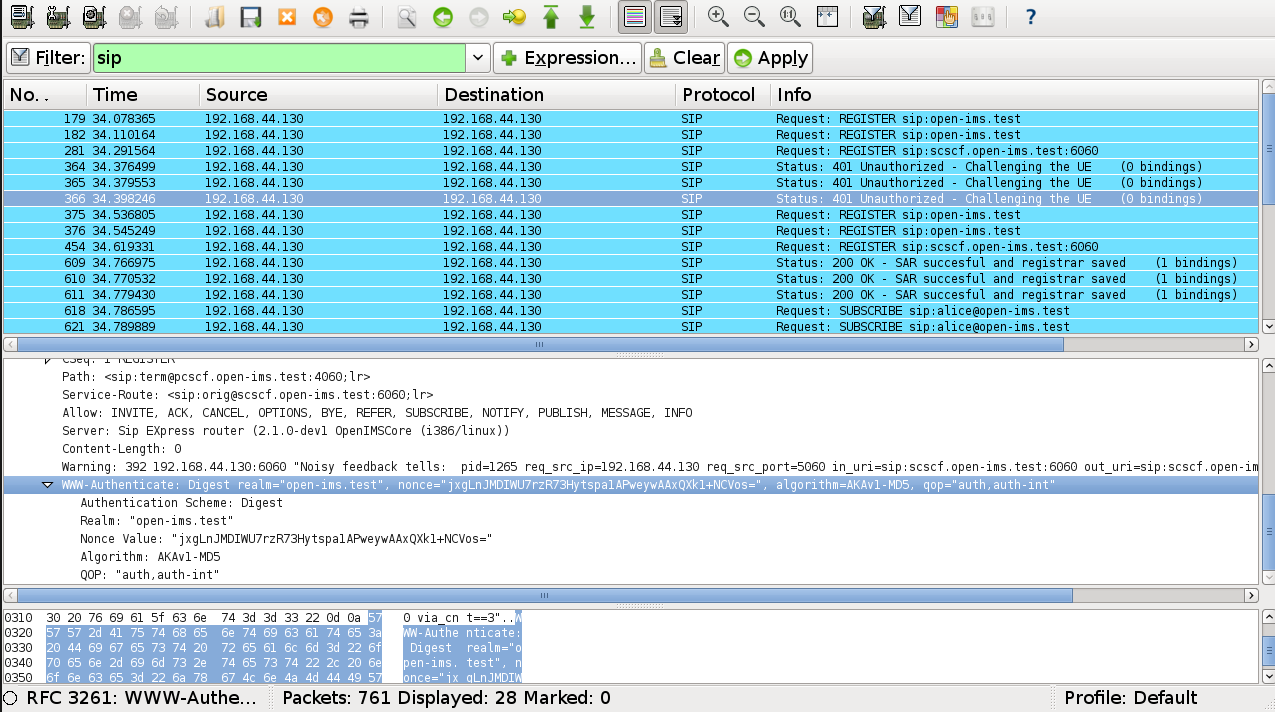Image resolution: width=1275 pixels, height=712 pixels.
Task: Reload the current capture file
Action: pos(323,16)
